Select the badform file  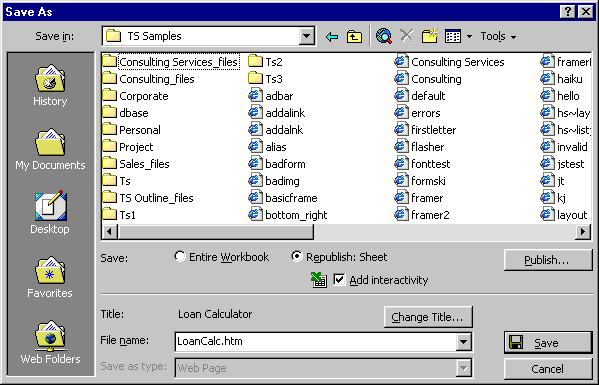(277, 164)
